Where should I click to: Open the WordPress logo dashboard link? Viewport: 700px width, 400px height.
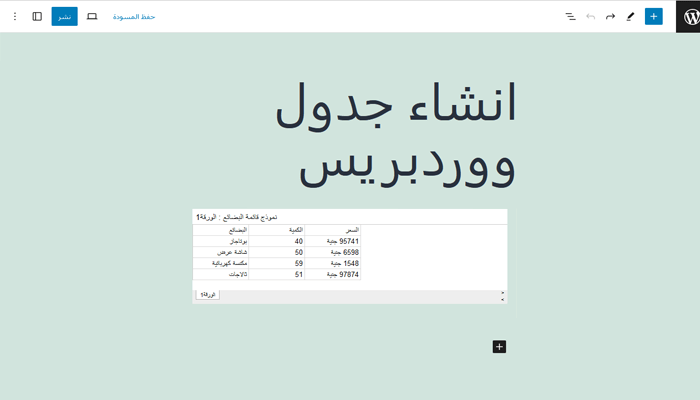(x=688, y=17)
